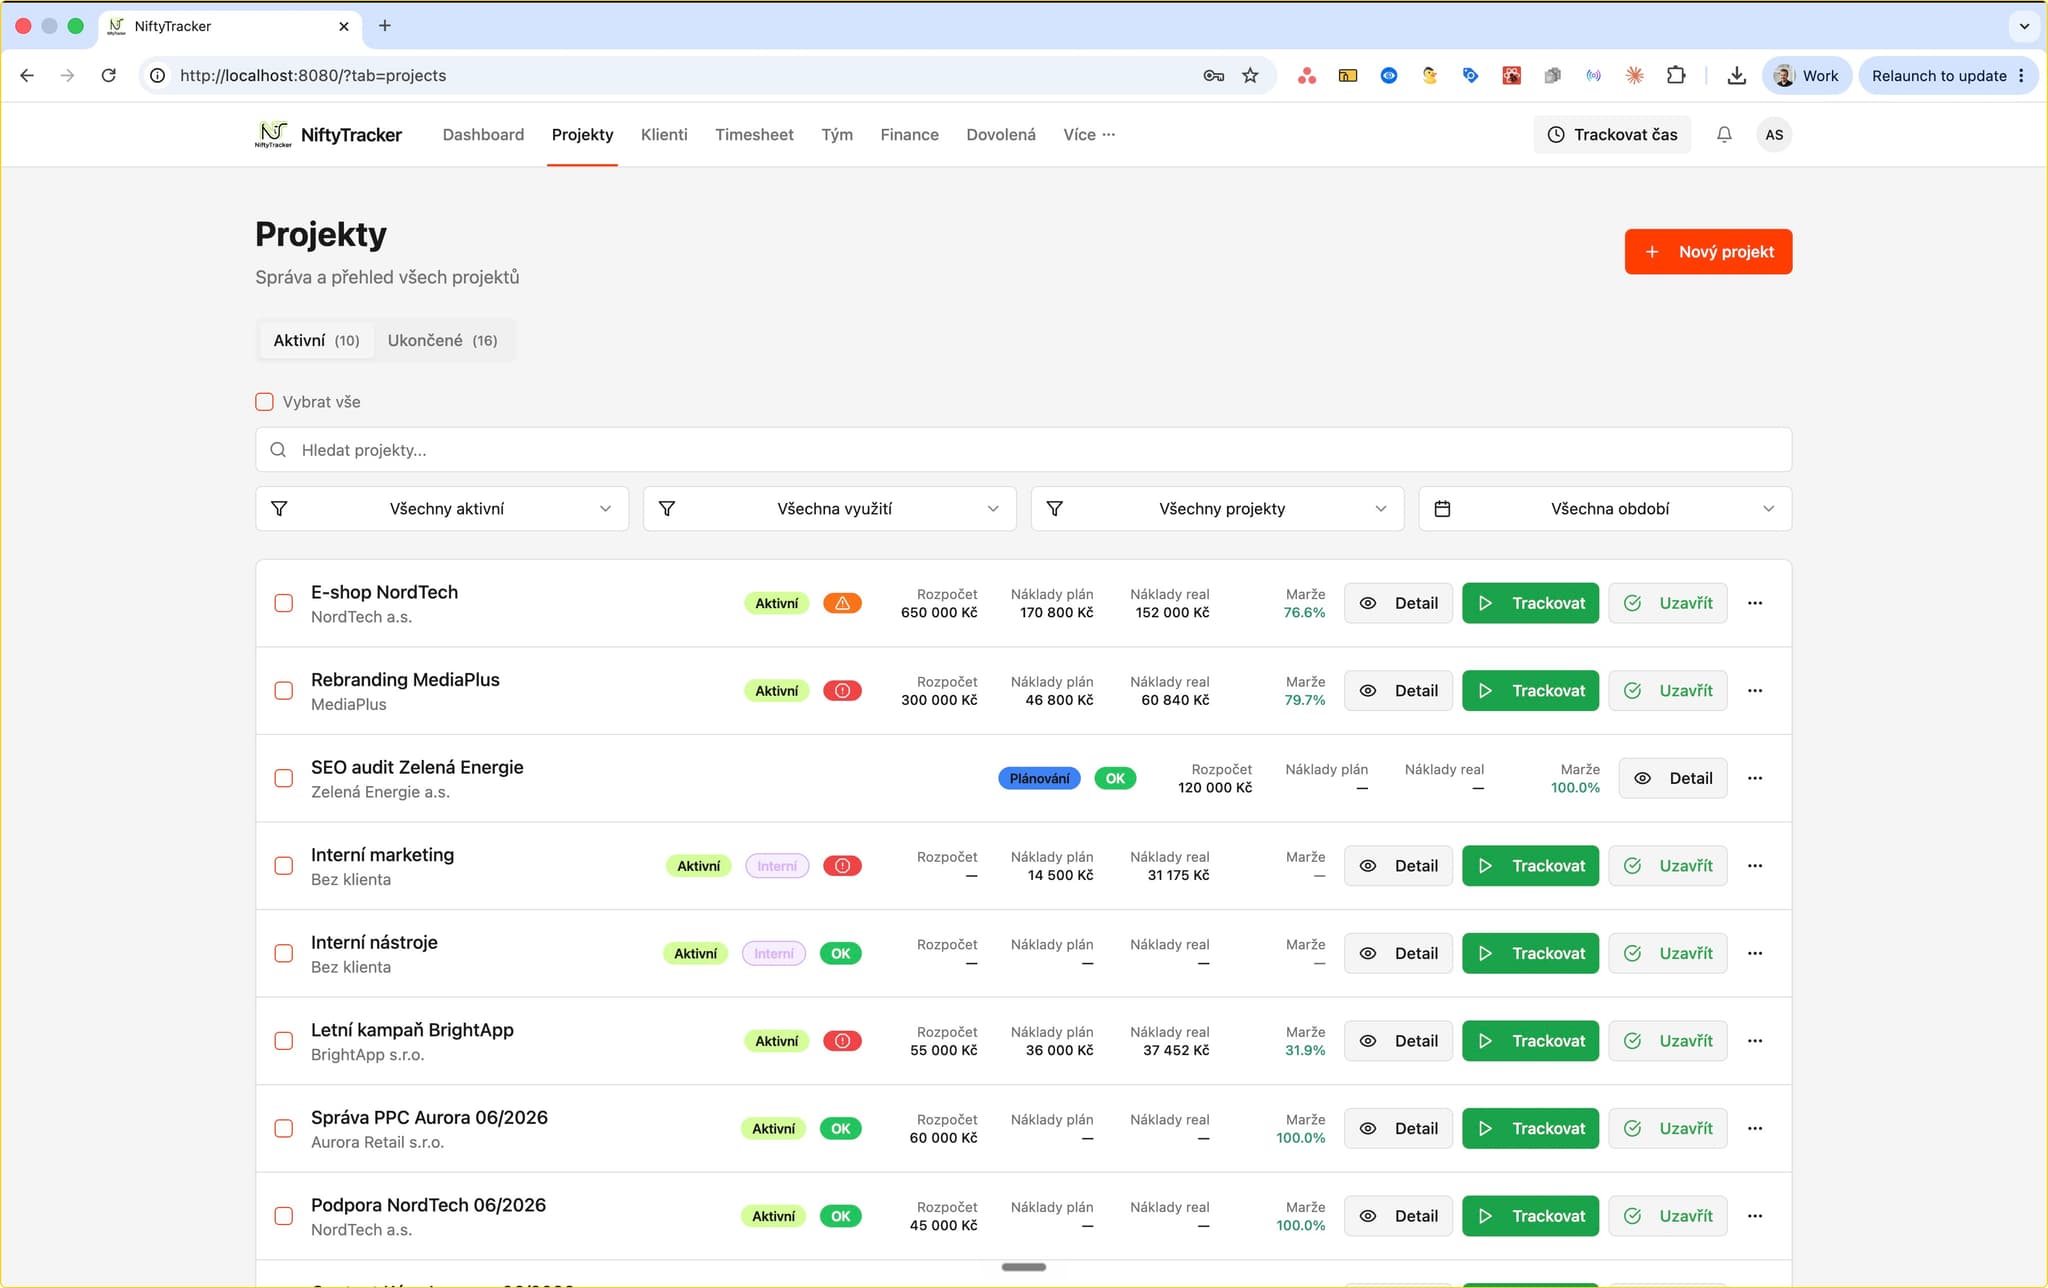Click the search magnifier icon
Image resolution: width=2048 pixels, height=1288 pixels.
[x=278, y=450]
